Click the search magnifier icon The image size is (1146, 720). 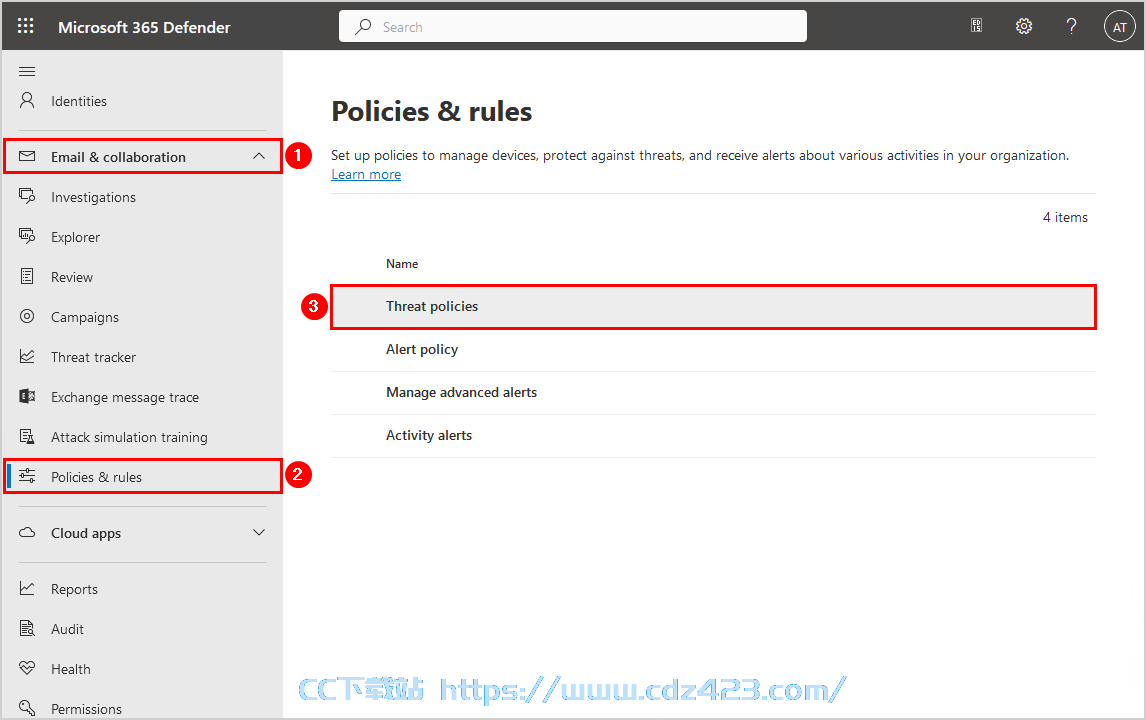(x=363, y=27)
